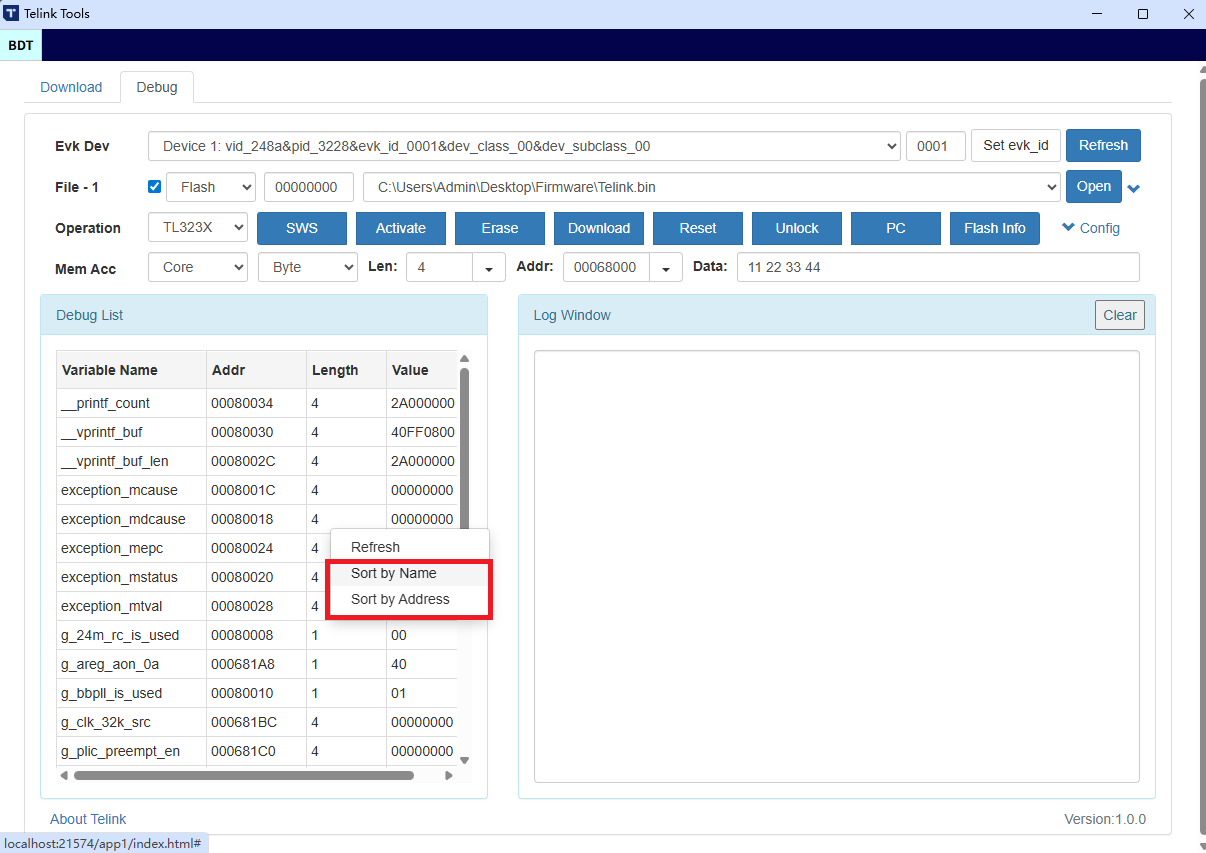Image resolution: width=1206 pixels, height=853 pixels.
Task: Click the Set evk_id button
Action: tap(1015, 145)
